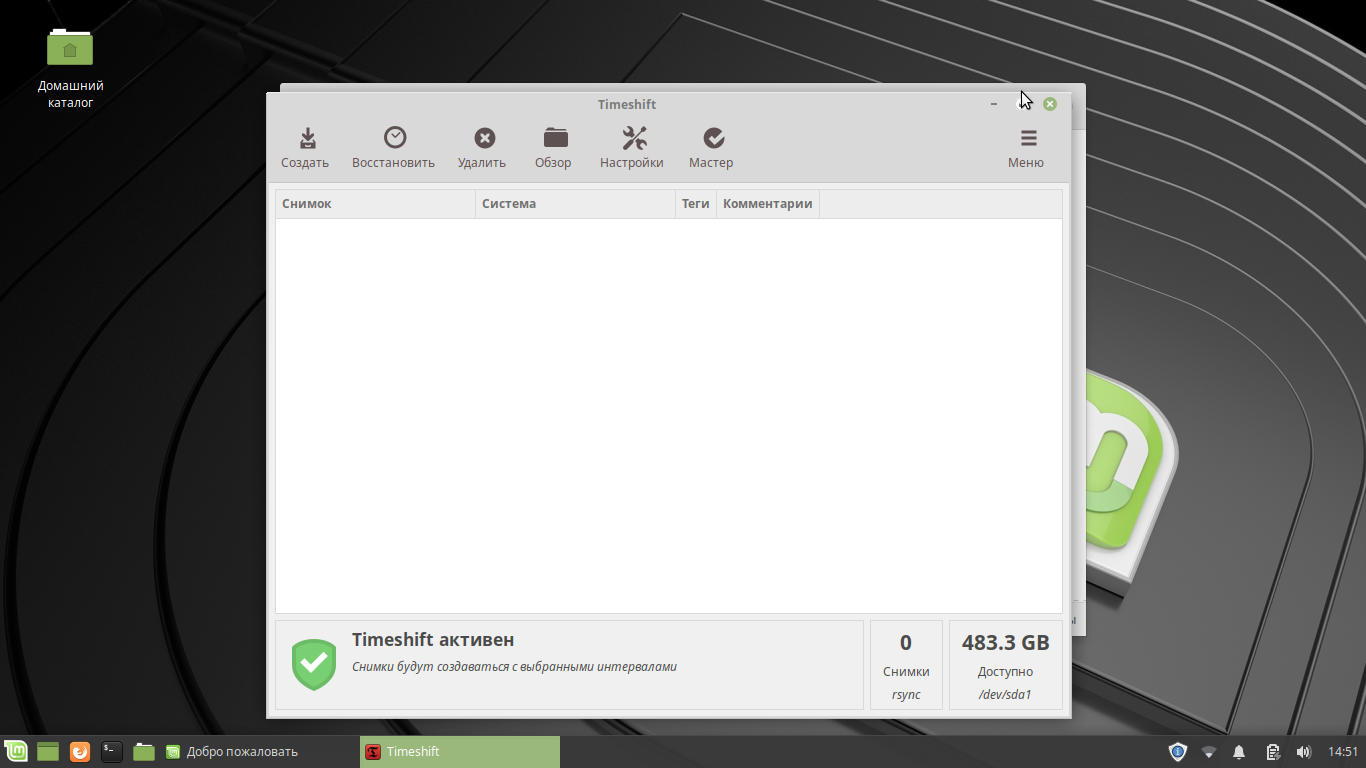
Task: Minimize the Timeshift window
Action: pyautogui.click(x=994, y=104)
